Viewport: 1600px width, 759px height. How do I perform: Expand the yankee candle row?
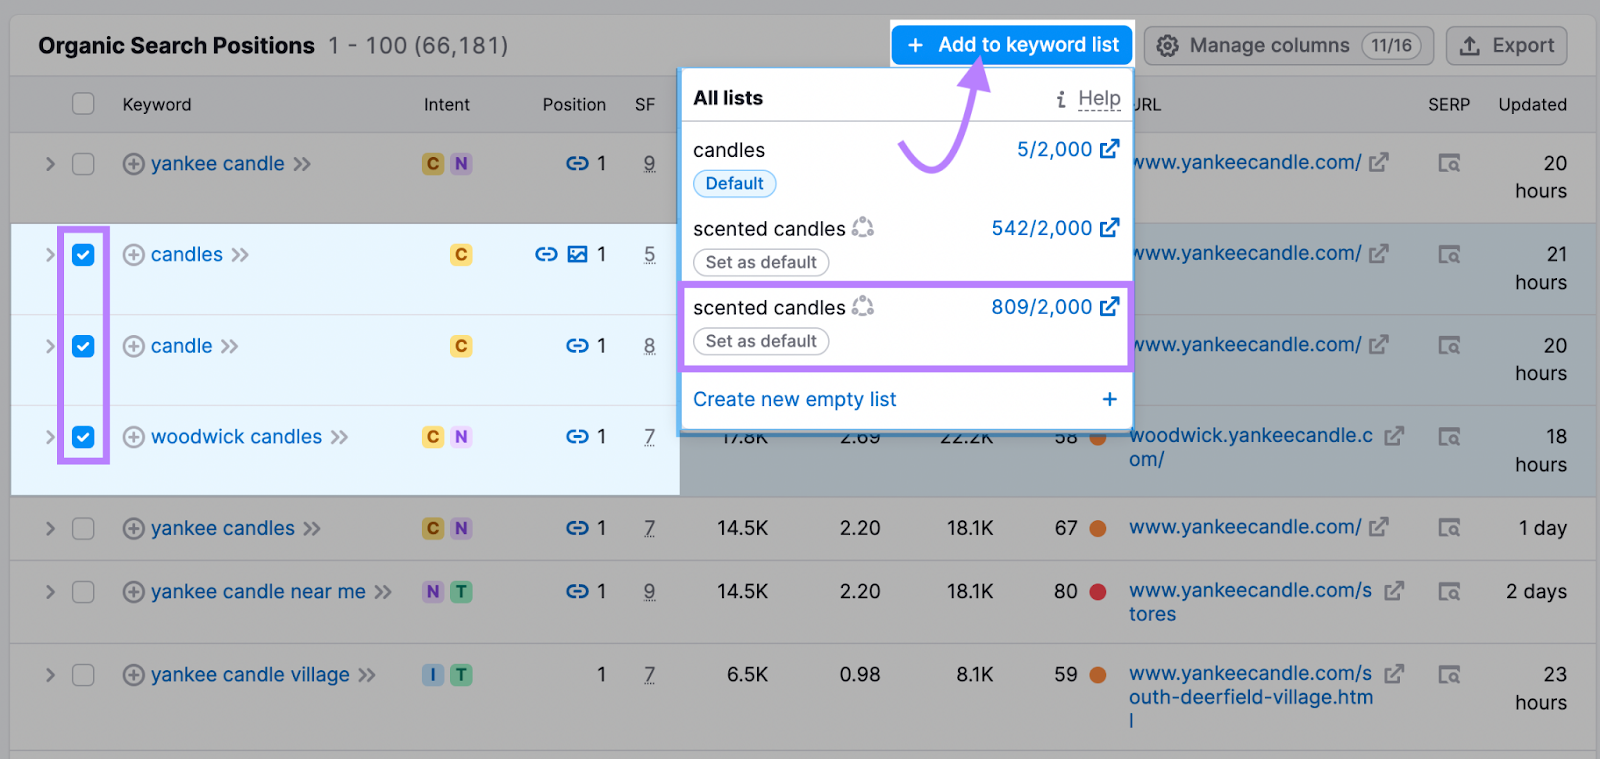coord(50,164)
